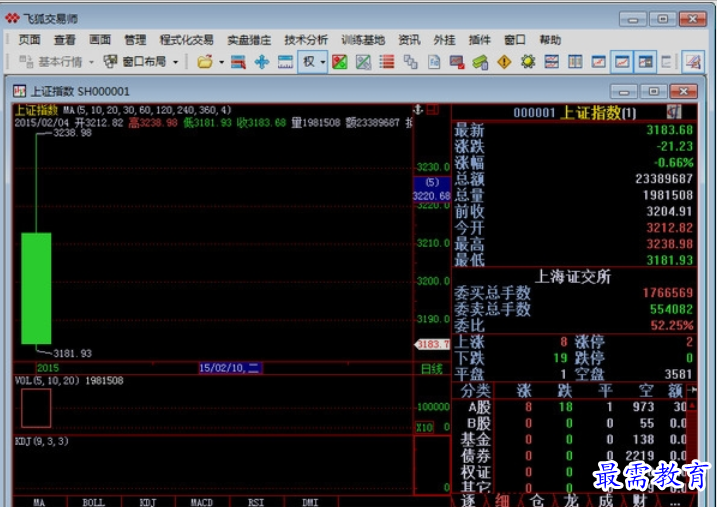Click the small rising line chart window icon

click(x=598, y=62)
